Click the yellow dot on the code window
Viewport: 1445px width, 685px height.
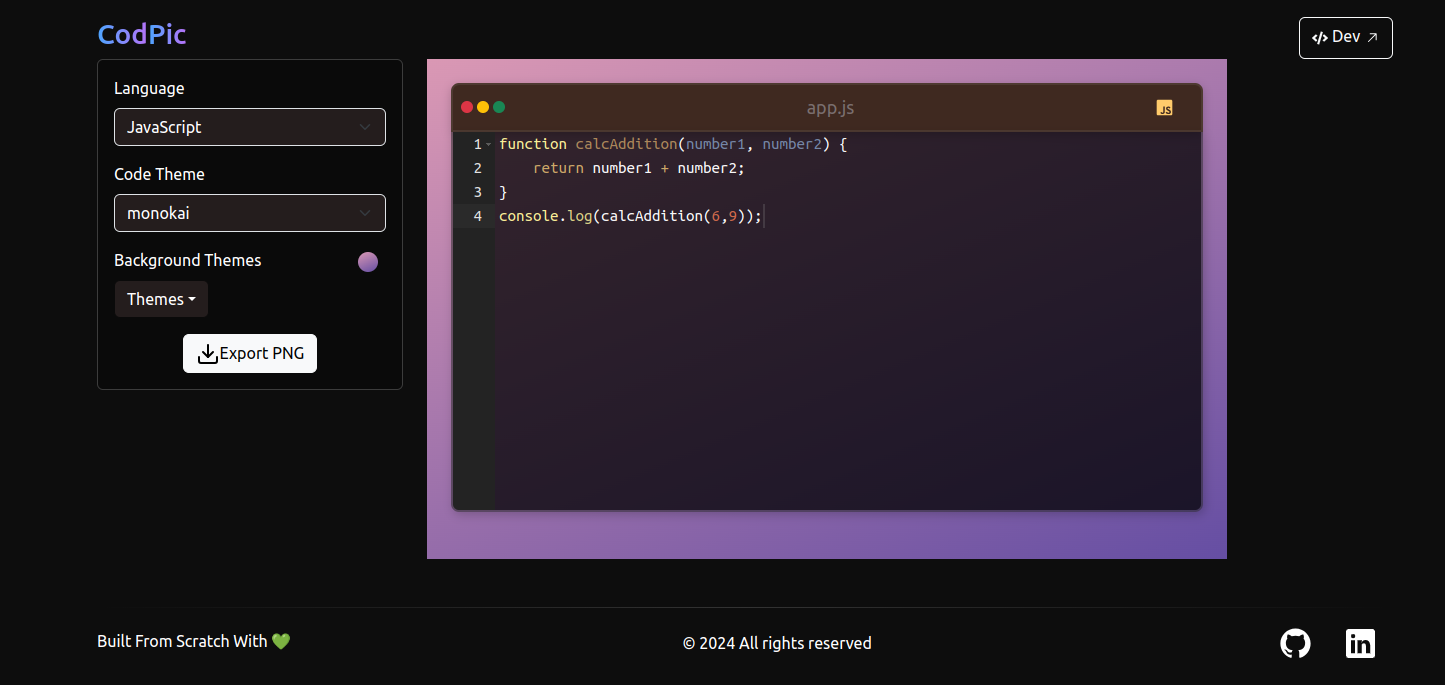[483, 107]
